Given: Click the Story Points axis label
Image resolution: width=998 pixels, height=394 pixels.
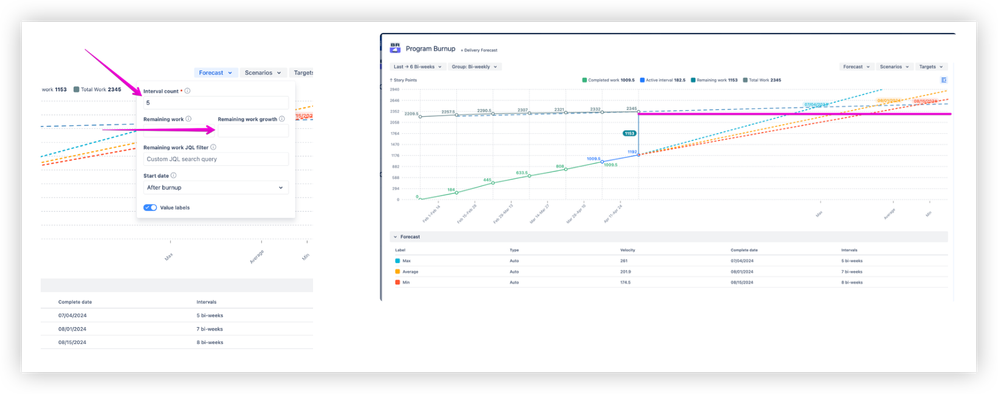Looking at the screenshot, I should [404, 80].
